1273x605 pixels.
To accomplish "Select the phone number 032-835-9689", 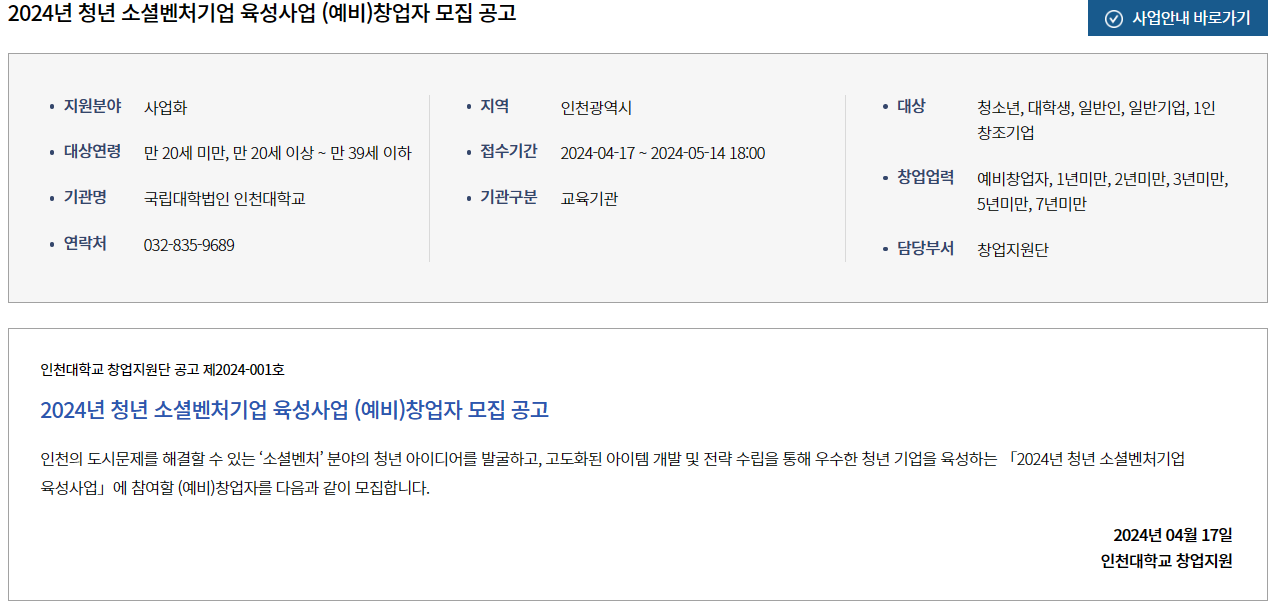I will [189, 245].
